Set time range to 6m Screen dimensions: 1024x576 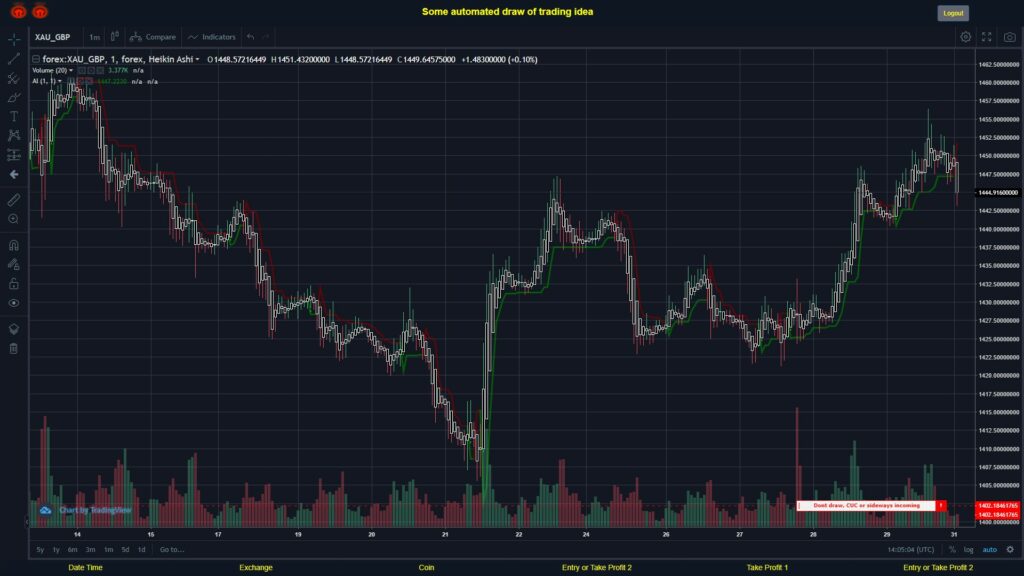(72, 550)
